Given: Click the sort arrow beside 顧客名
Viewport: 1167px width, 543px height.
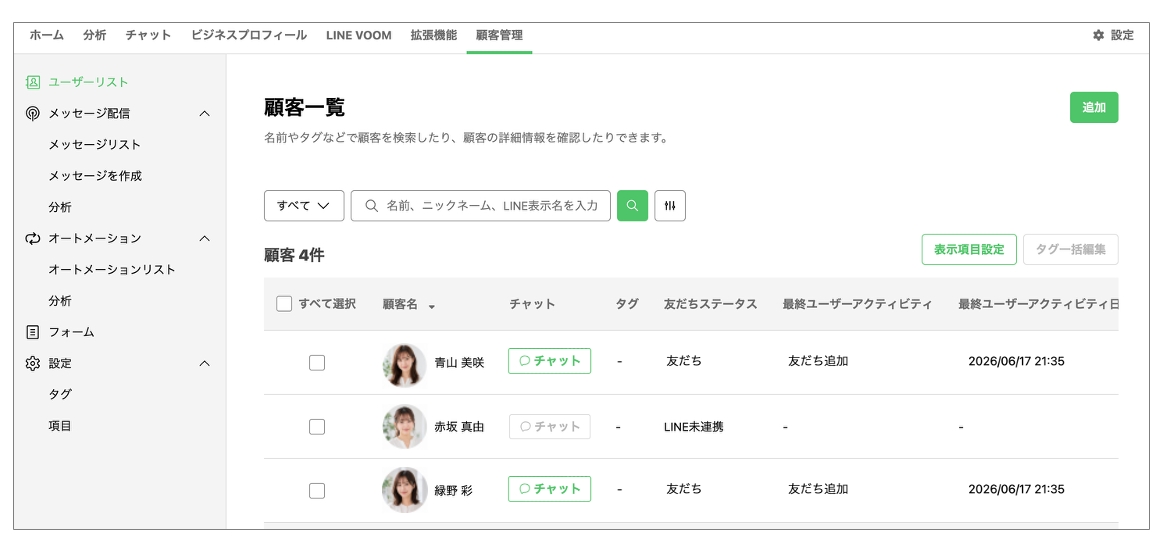Looking at the screenshot, I should (x=432, y=306).
